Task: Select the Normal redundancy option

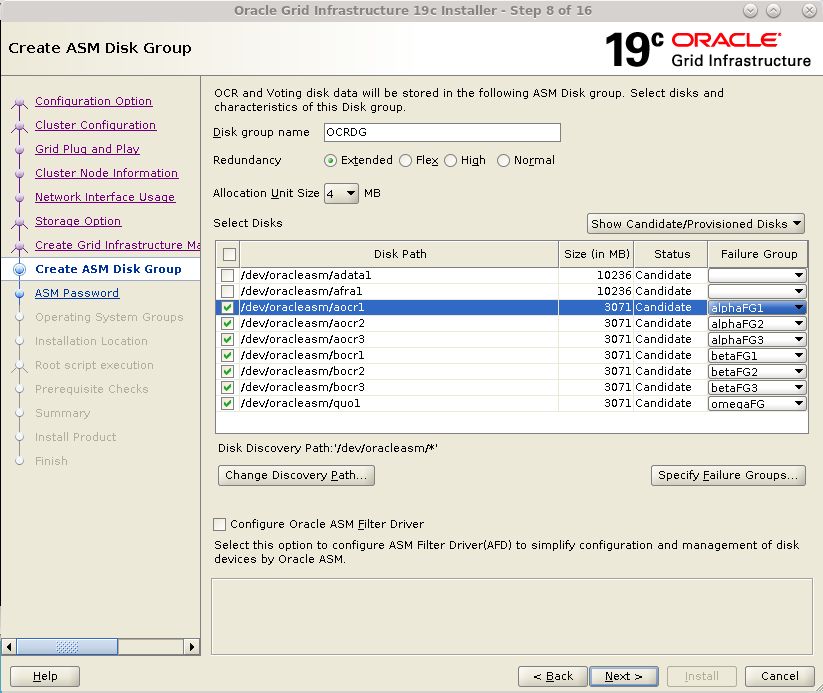Action: coord(503,160)
